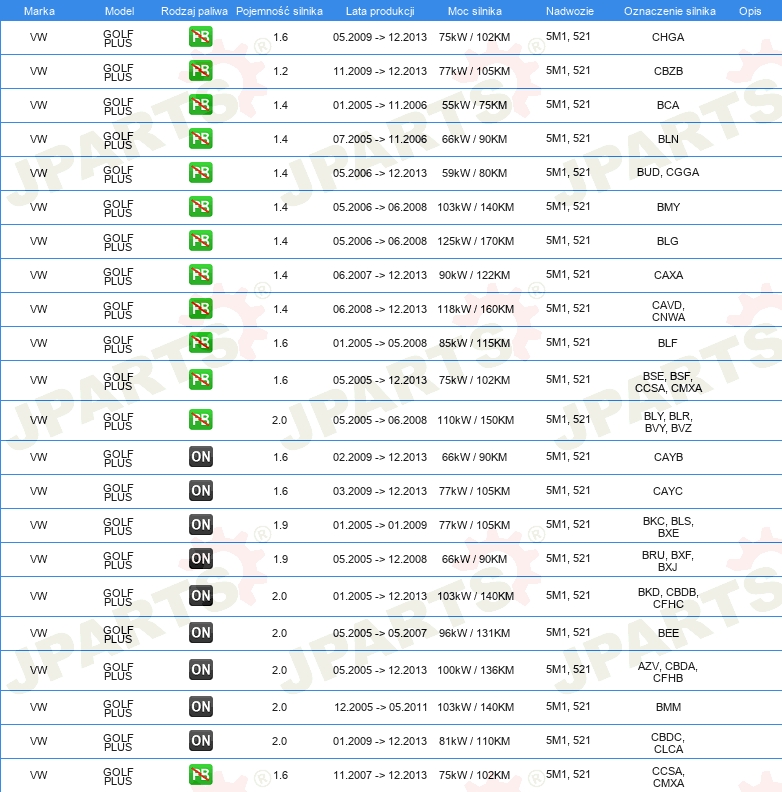This screenshot has width=782, height=792.
Task: Select petrol icon for BLY, BLR row
Action: pyautogui.click(x=201, y=420)
